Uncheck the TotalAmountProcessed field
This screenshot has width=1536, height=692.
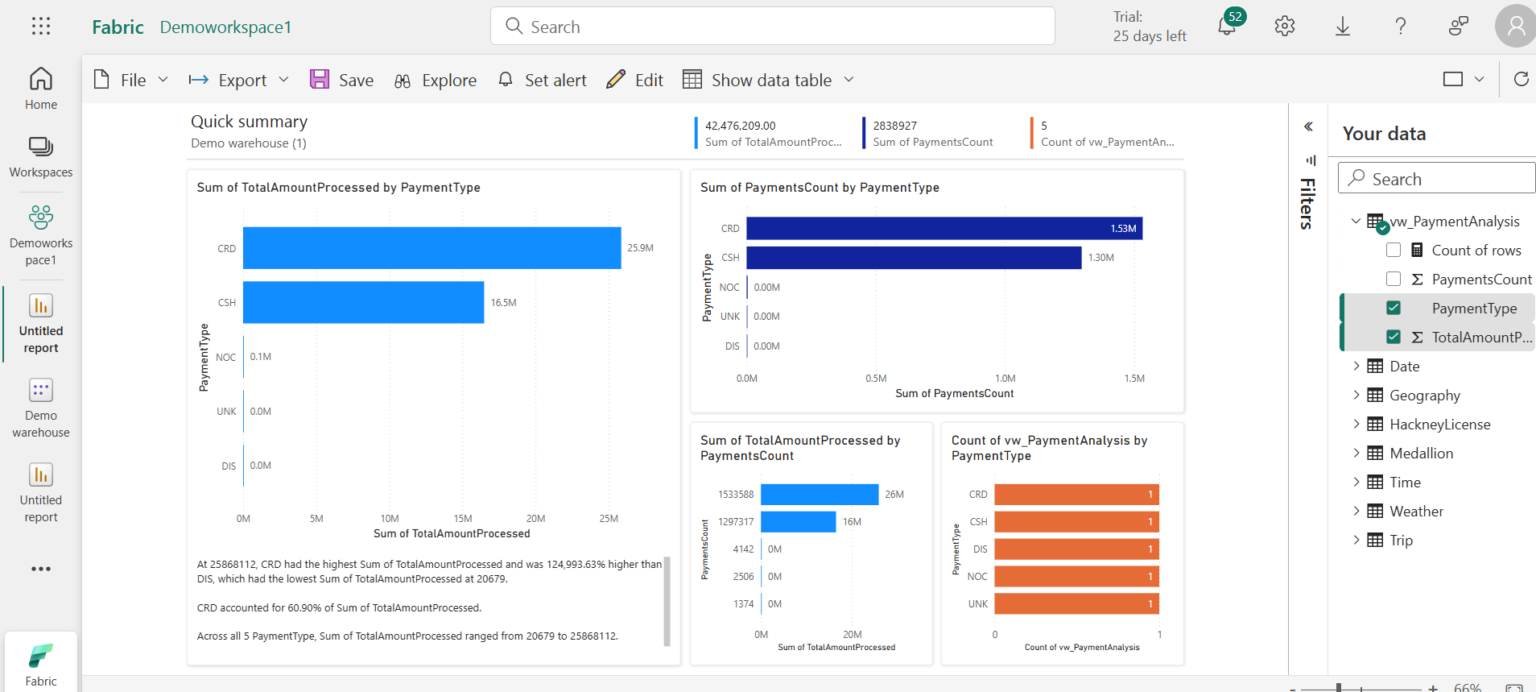tap(1393, 337)
